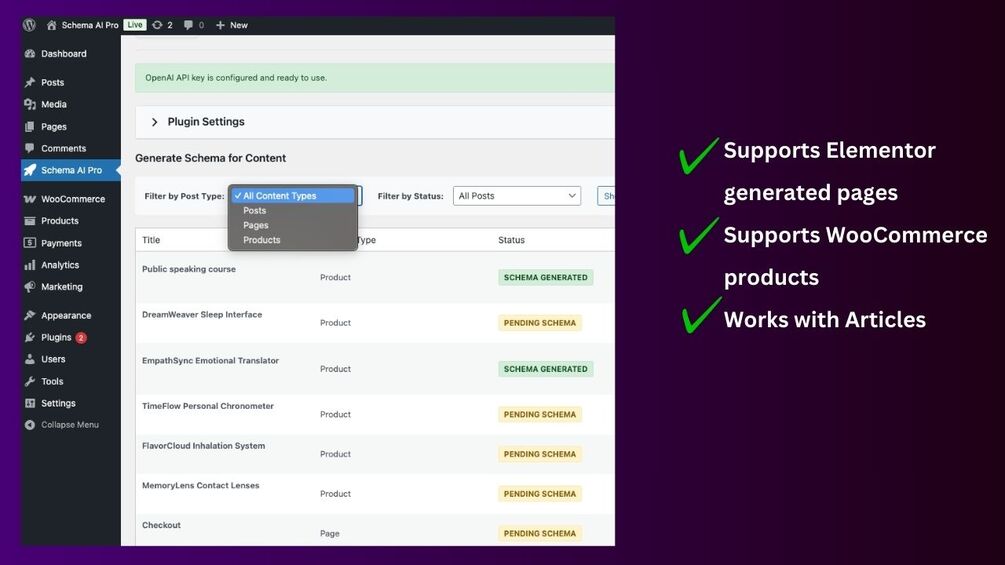Viewport: 1005px width, 565px height.
Task: Click the "Generate Schema for Content" heading
Action: pos(210,158)
